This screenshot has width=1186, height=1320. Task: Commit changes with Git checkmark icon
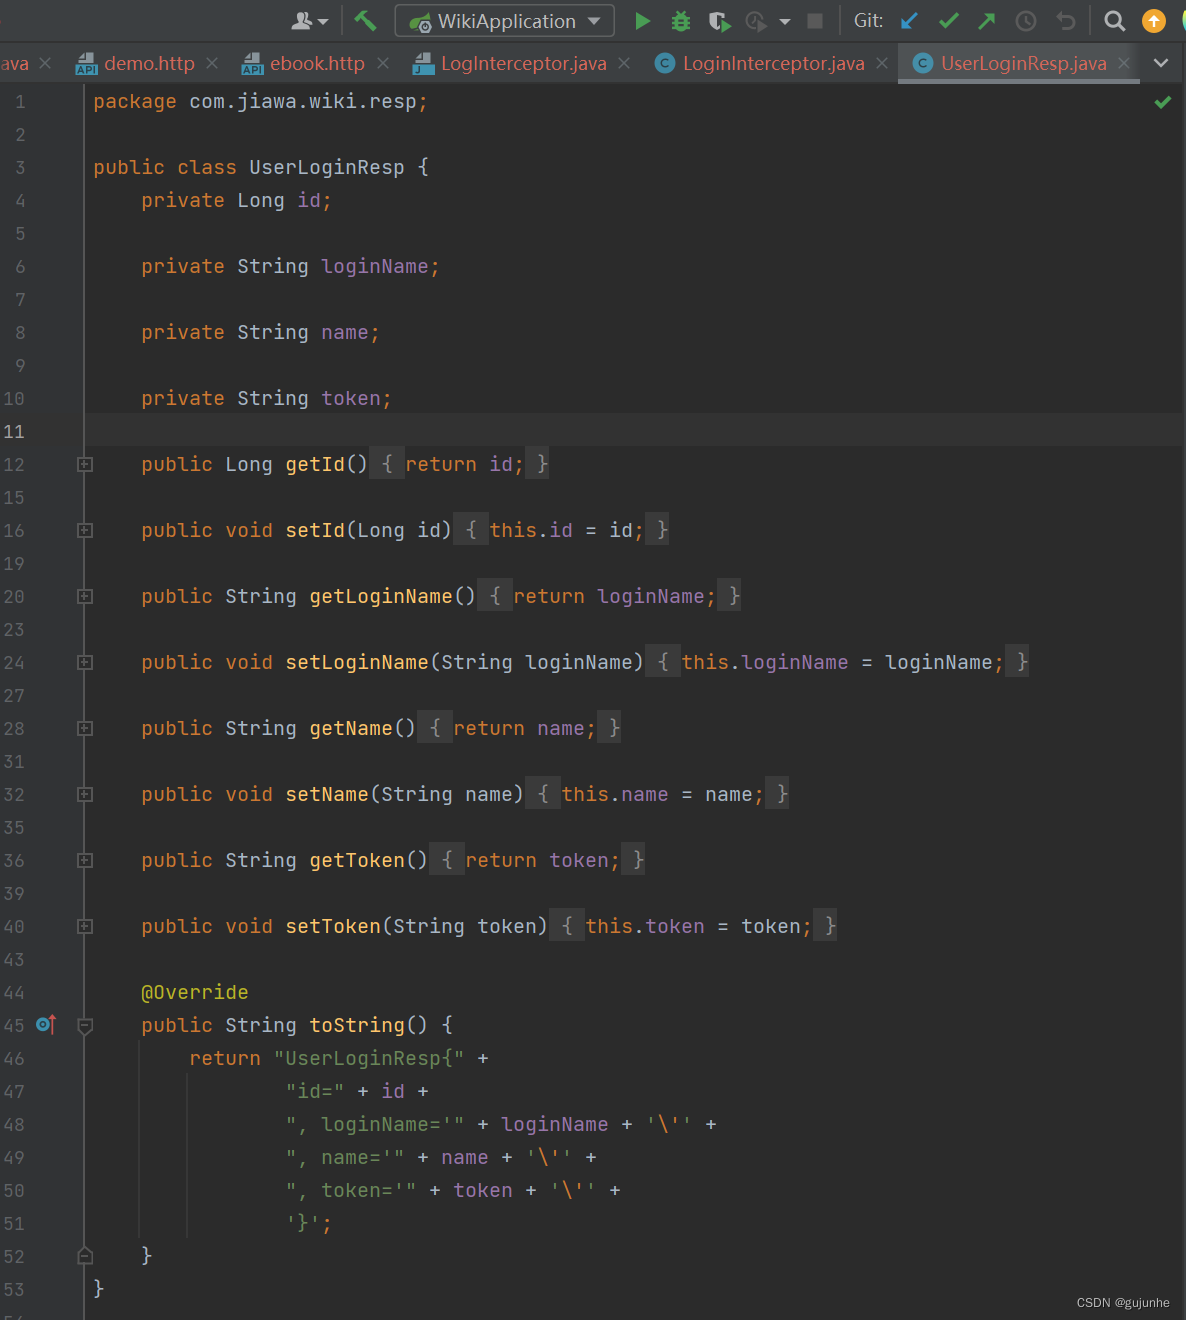pos(949,20)
